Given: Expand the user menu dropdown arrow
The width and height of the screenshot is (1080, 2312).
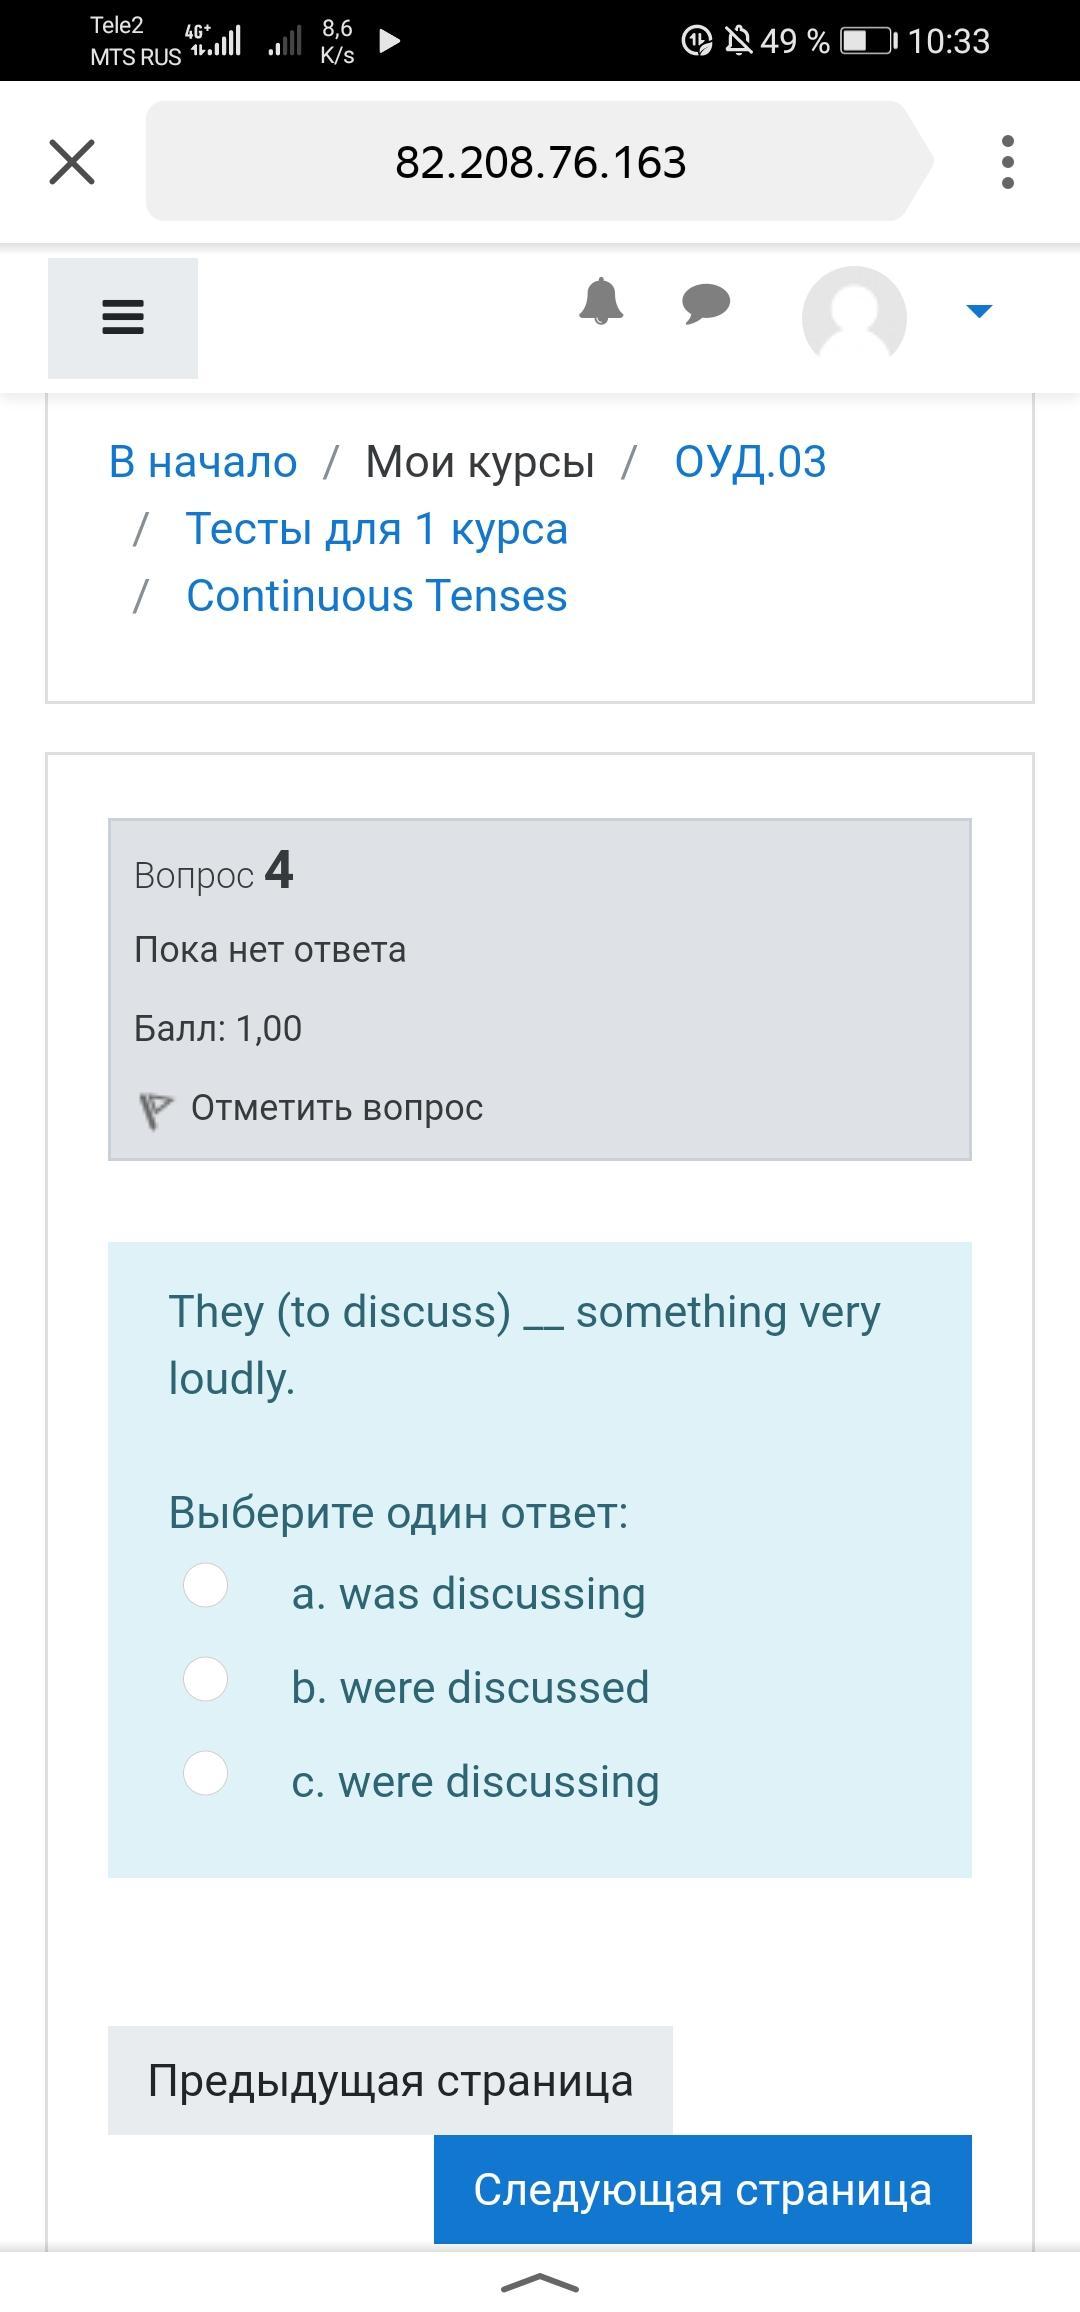Looking at the screenshot, I should (979, 311).
